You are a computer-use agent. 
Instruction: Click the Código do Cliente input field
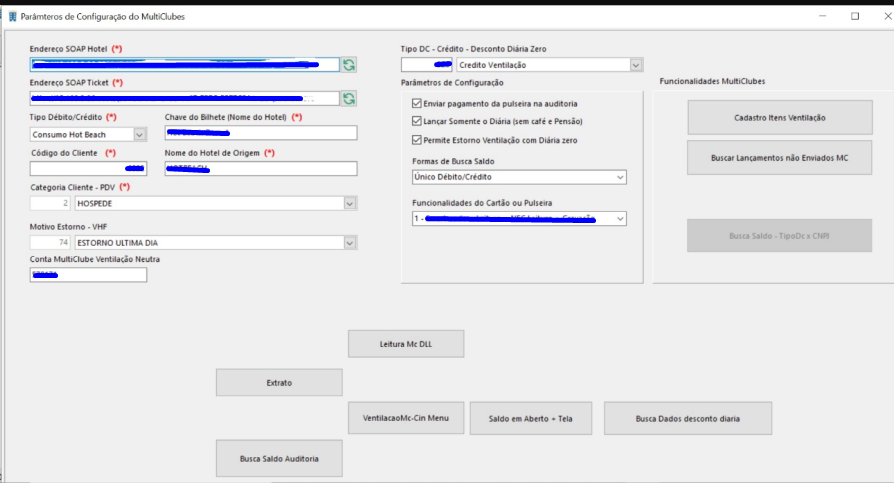coord(88,168)
